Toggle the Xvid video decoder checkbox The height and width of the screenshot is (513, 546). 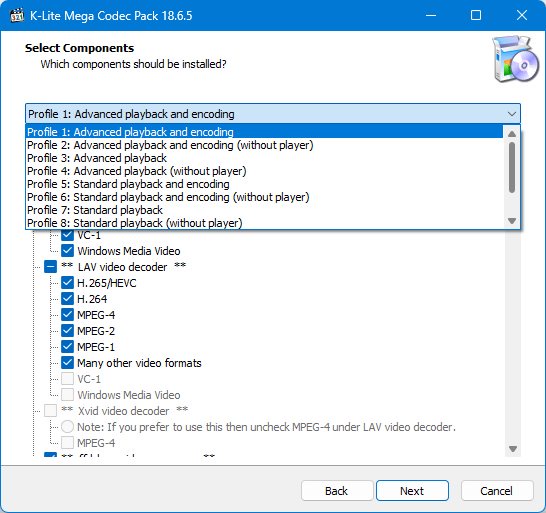click(50, 411)
